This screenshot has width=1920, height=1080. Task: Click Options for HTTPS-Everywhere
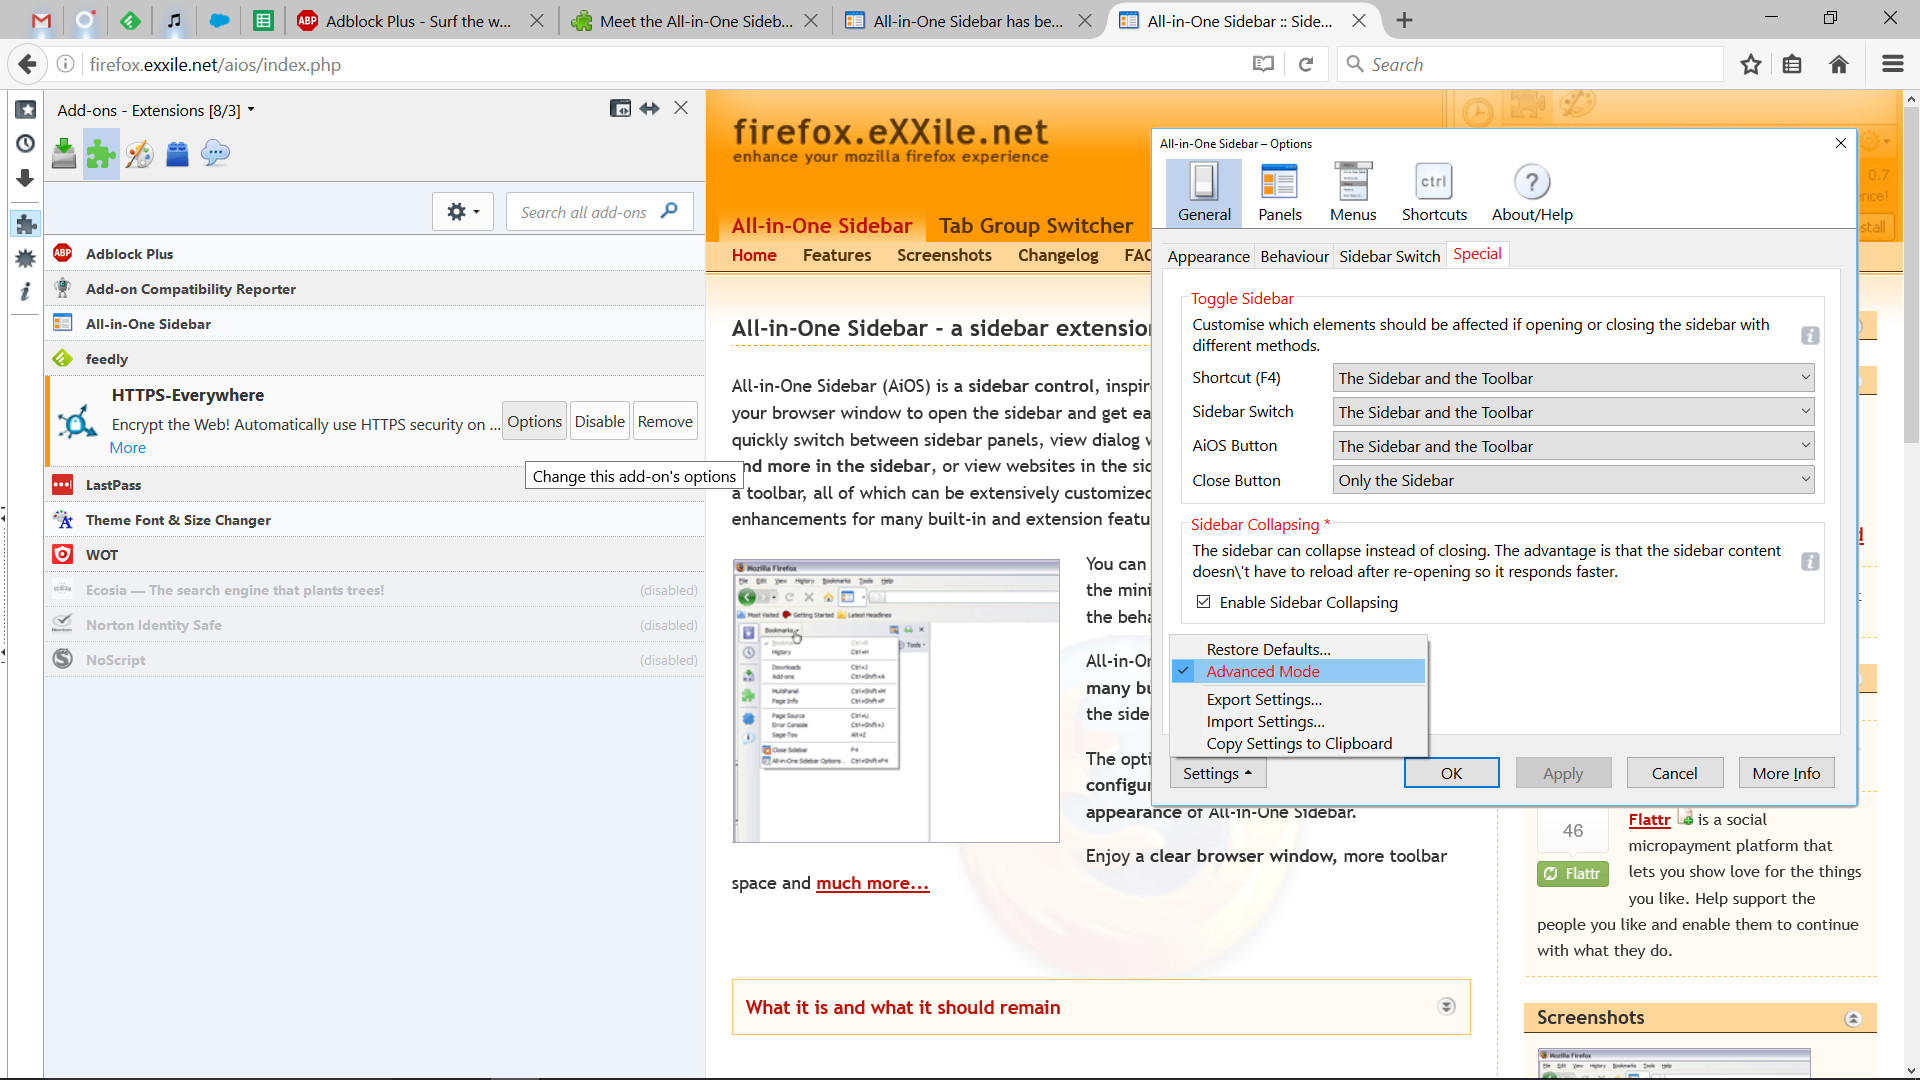(x=534, y=421)
